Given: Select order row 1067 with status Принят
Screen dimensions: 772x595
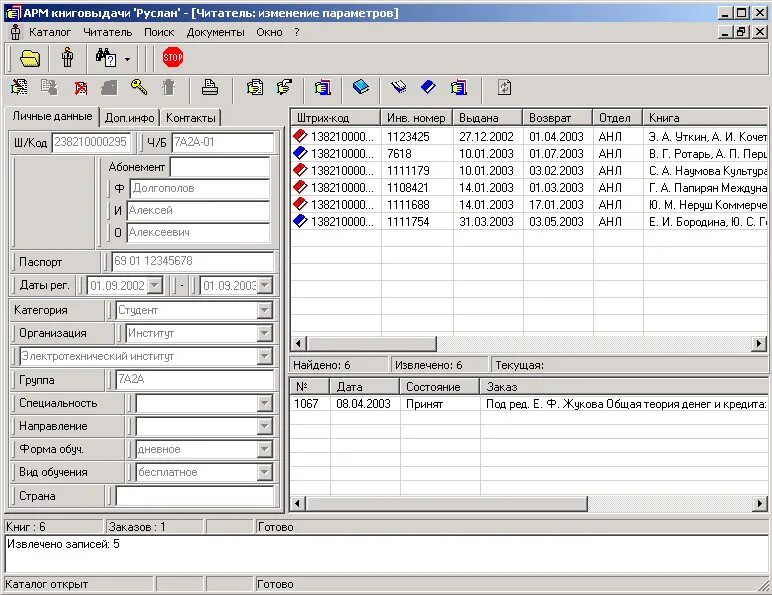Looking at the screenshot, I should tap(528, 404).
